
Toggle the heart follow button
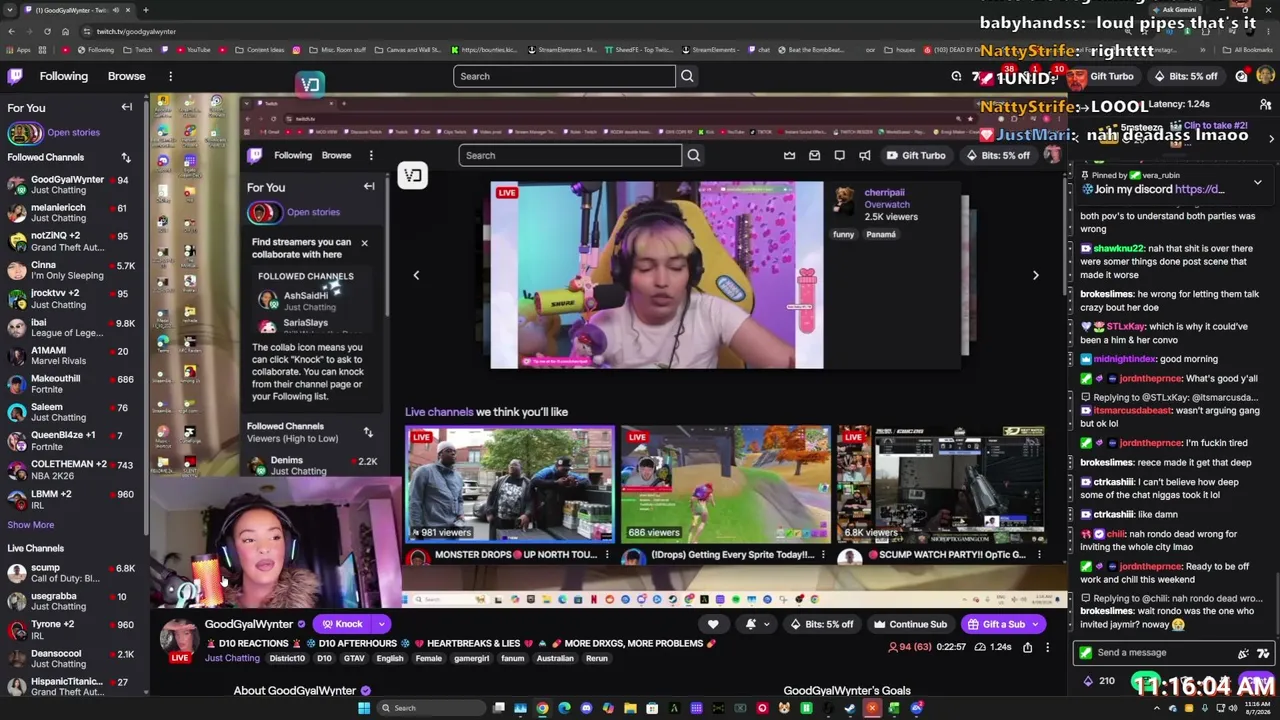(713, 624)
